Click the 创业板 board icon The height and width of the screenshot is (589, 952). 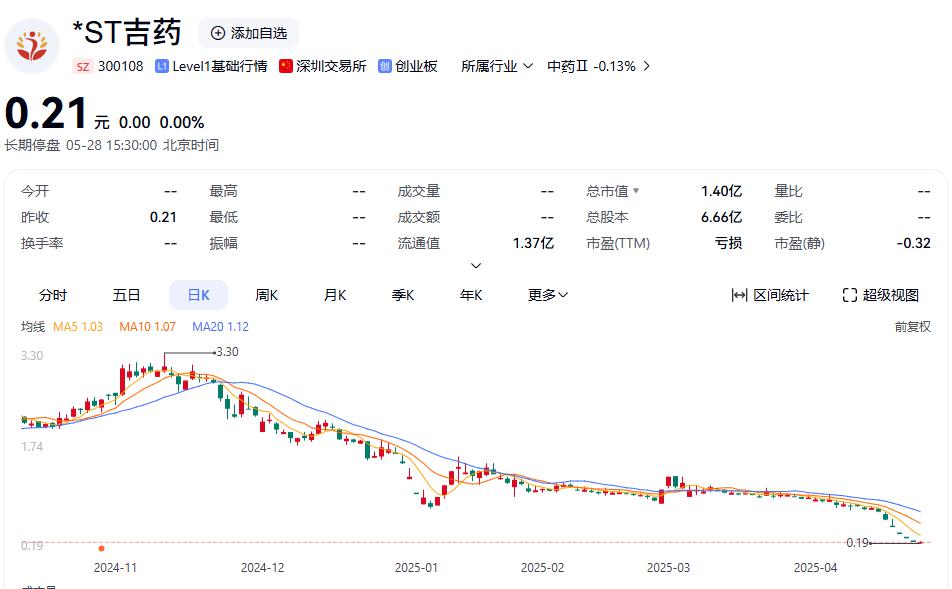(384, 66)
